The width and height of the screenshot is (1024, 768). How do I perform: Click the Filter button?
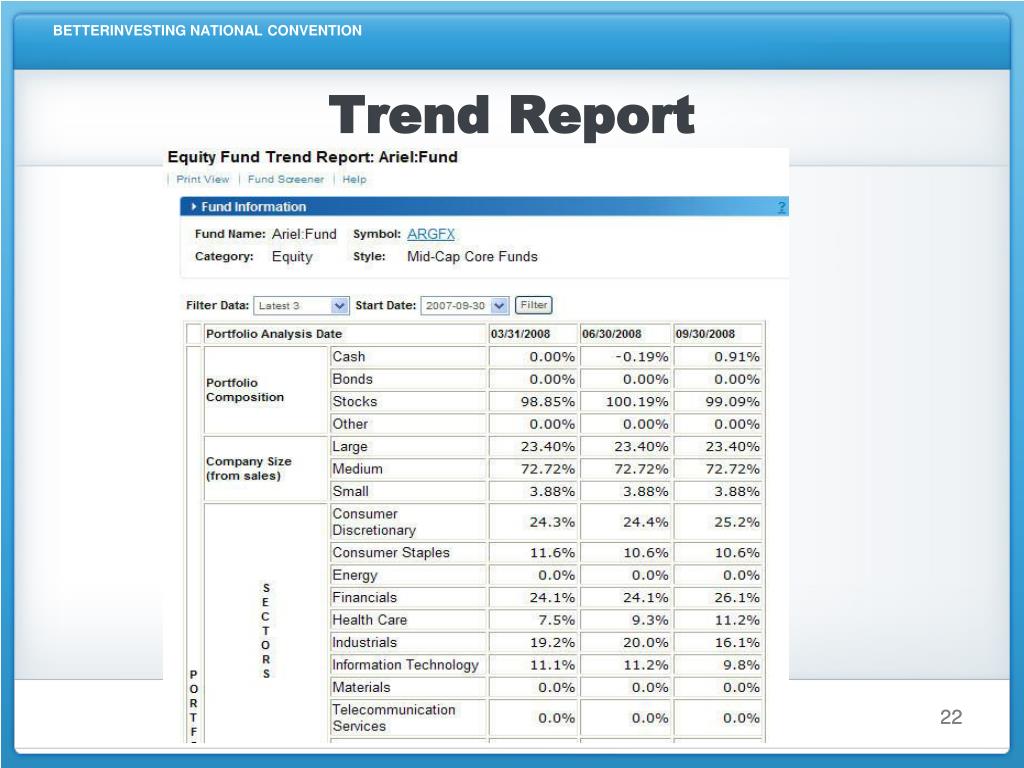click(x=534, y=305)
